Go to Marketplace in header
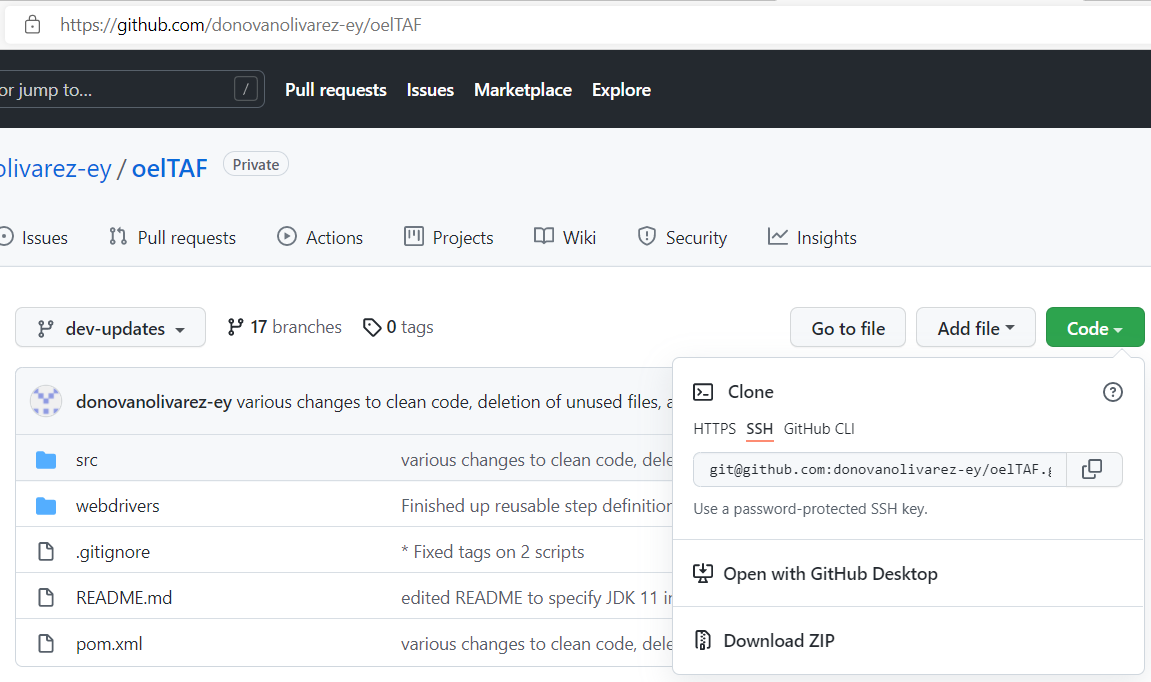Image resolution: width=1151 pixels, height=682 pixels. pyautogui.click(x=523, y=90)
